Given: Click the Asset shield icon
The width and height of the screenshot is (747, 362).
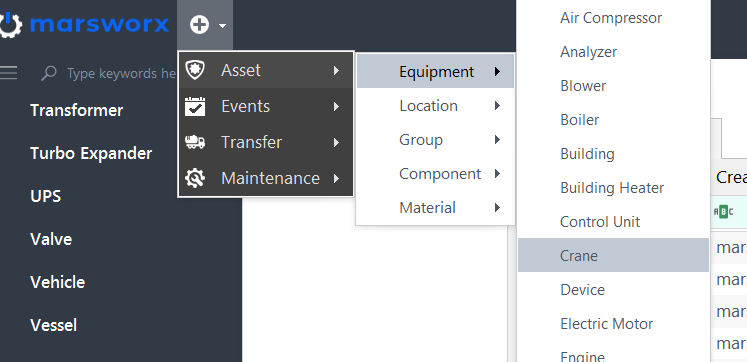Looking at the screenshot, I should [194, 70].
